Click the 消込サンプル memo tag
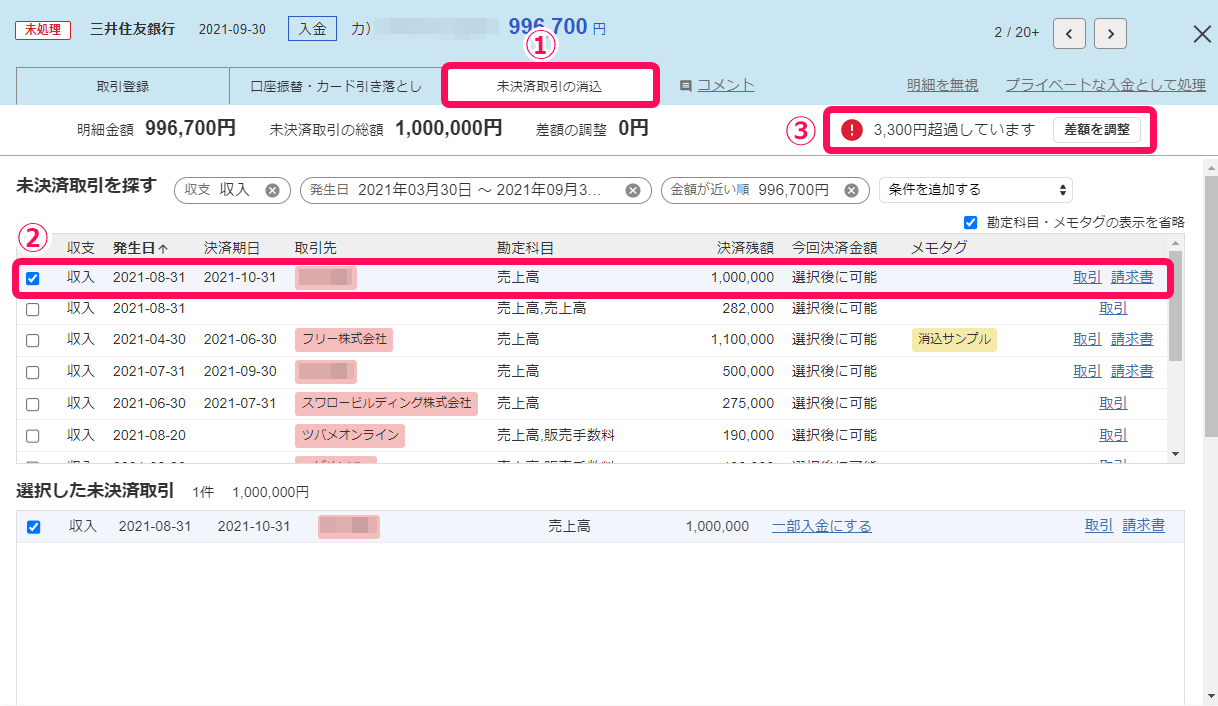Image resolution: width=1218 pixels, height=706 pixels. [x=953, y=340]
